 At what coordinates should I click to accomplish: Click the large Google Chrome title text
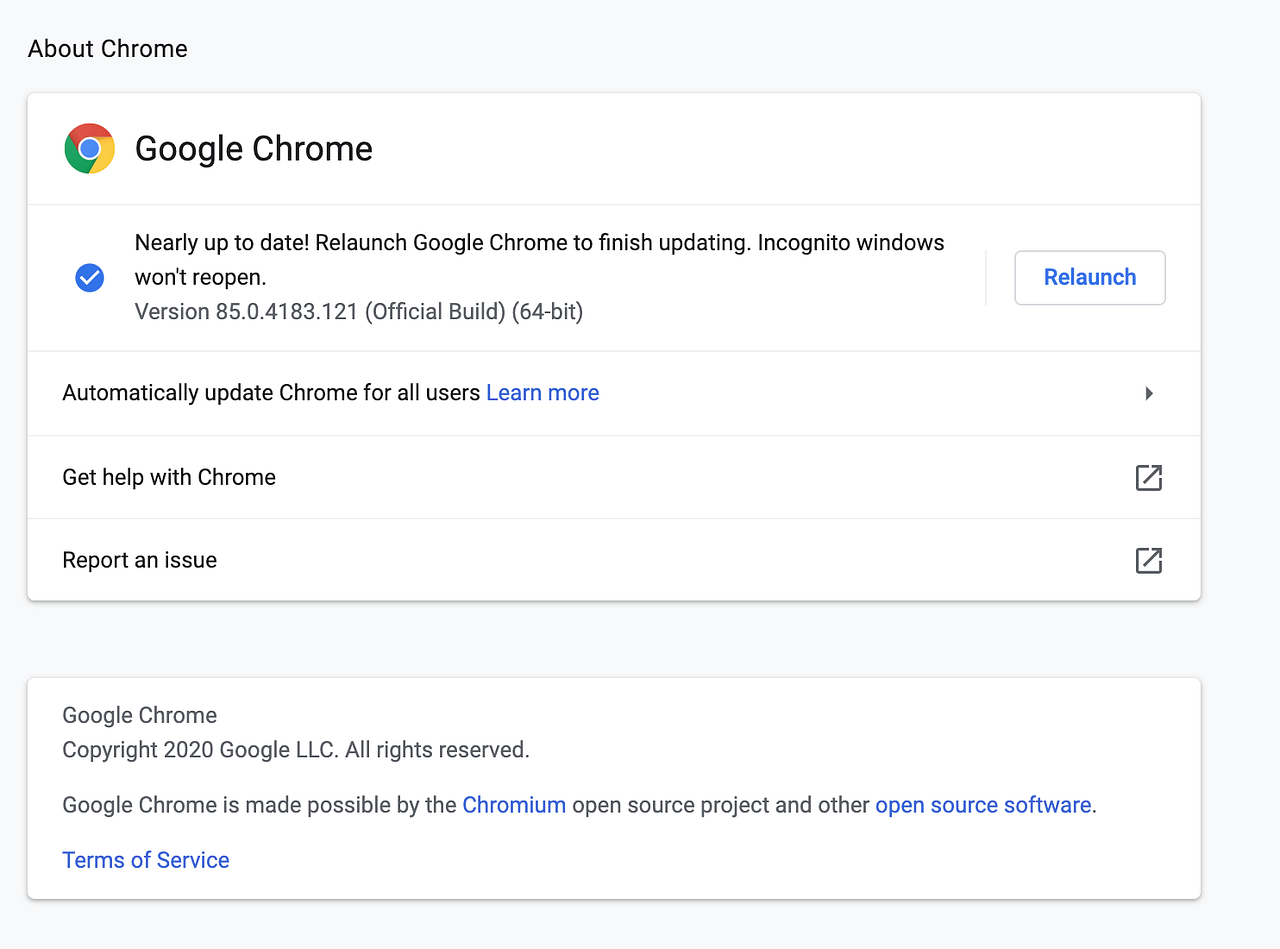click(254, 149)
